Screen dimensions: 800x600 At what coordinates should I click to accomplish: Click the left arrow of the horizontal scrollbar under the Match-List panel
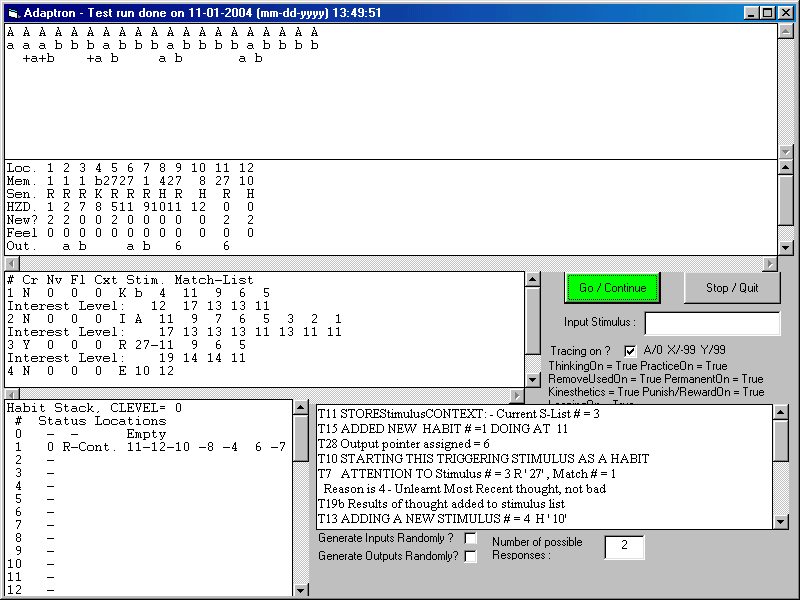[12, 394]
